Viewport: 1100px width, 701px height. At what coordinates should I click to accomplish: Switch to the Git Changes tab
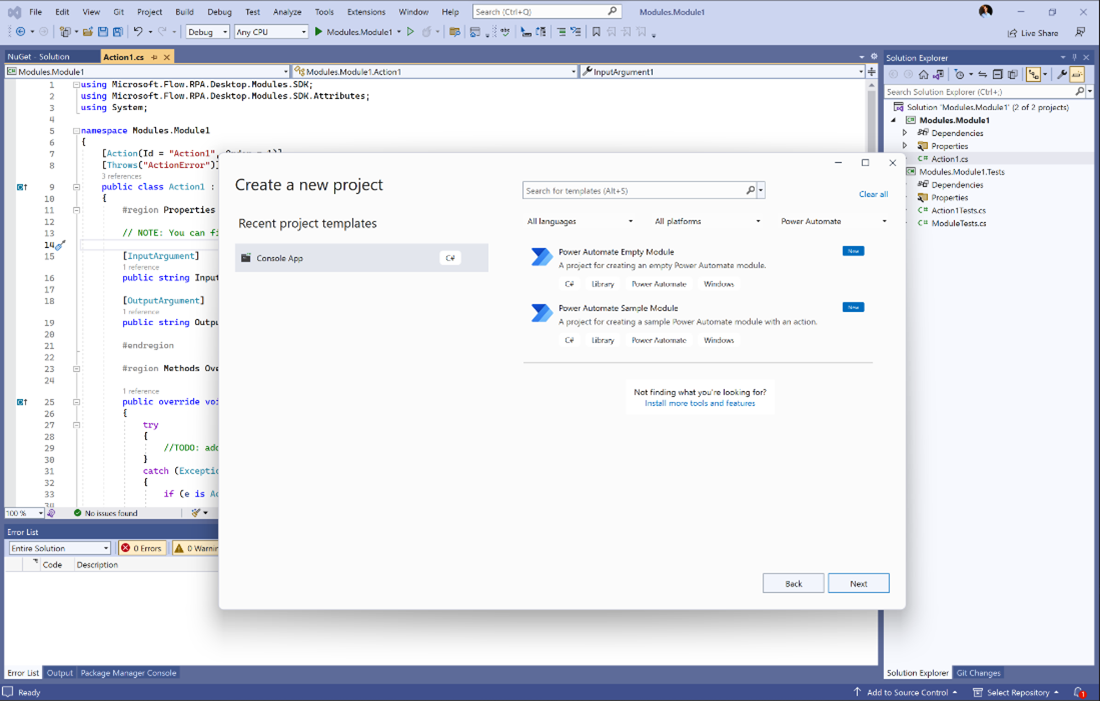tap(978, 673)
